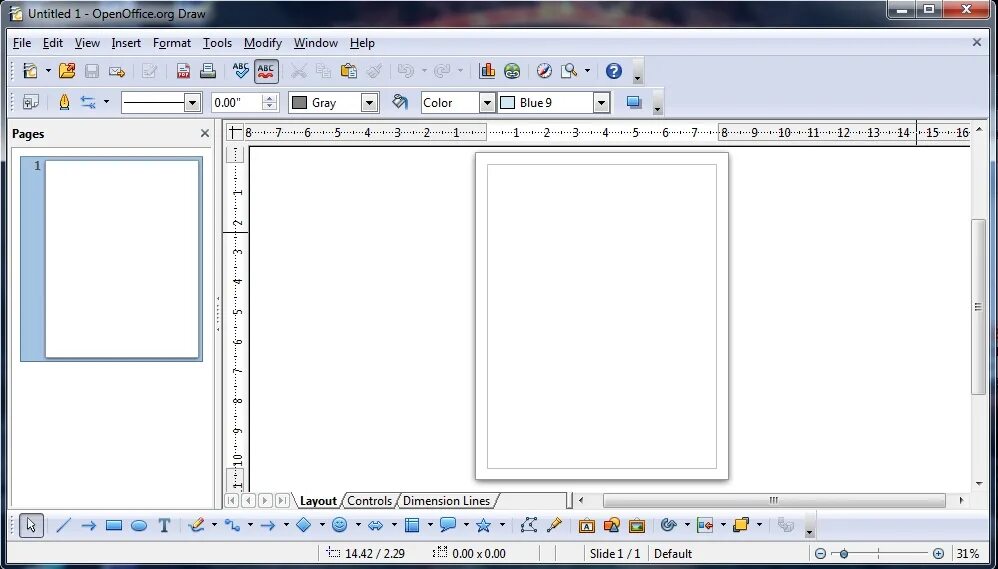Open the File menu
Screen dimensions: 998x569
22,43
